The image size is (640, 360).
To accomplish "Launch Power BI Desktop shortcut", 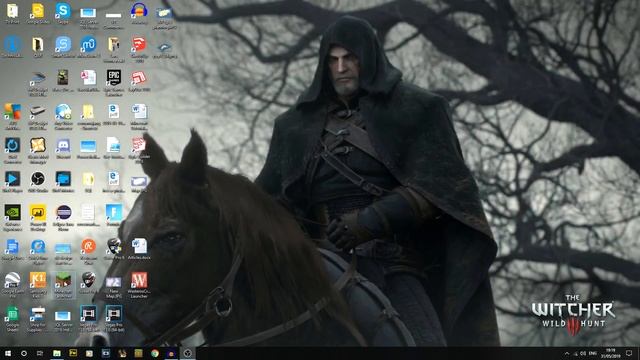I will [x=38, y=218].
